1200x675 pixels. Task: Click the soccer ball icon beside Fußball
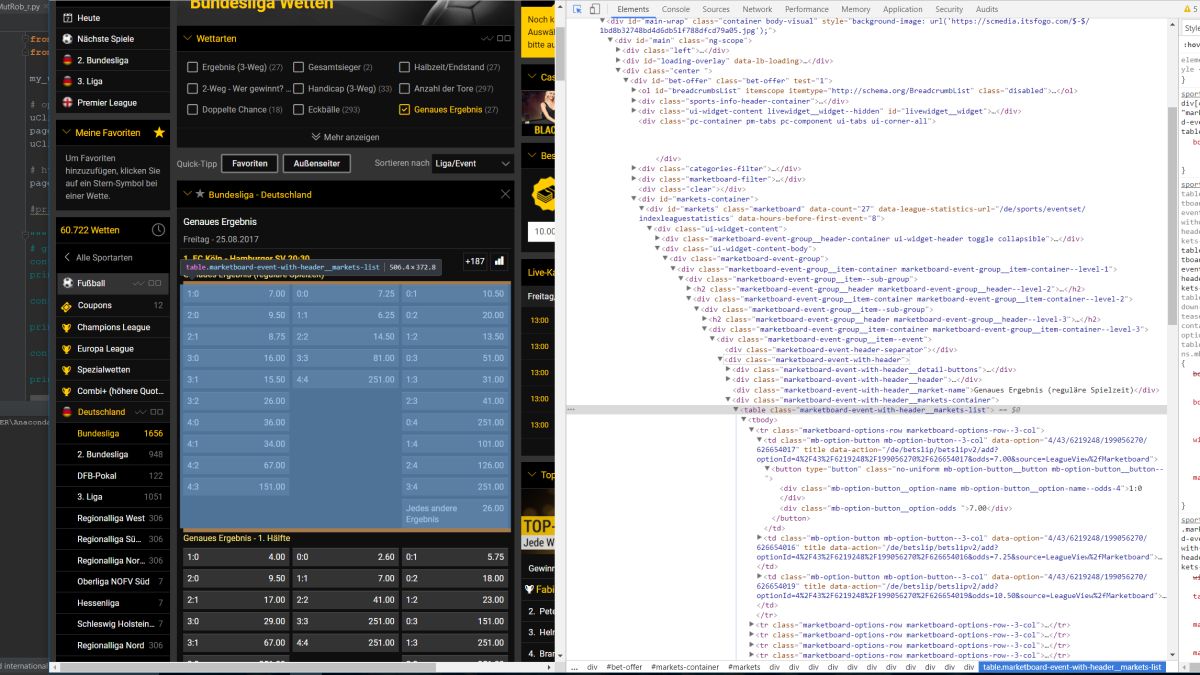[x=66, y=283]
